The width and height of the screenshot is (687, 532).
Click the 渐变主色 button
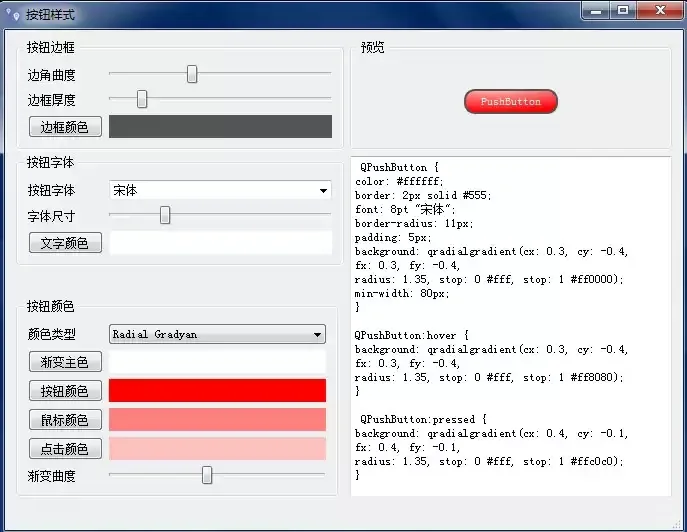point(65,362)
